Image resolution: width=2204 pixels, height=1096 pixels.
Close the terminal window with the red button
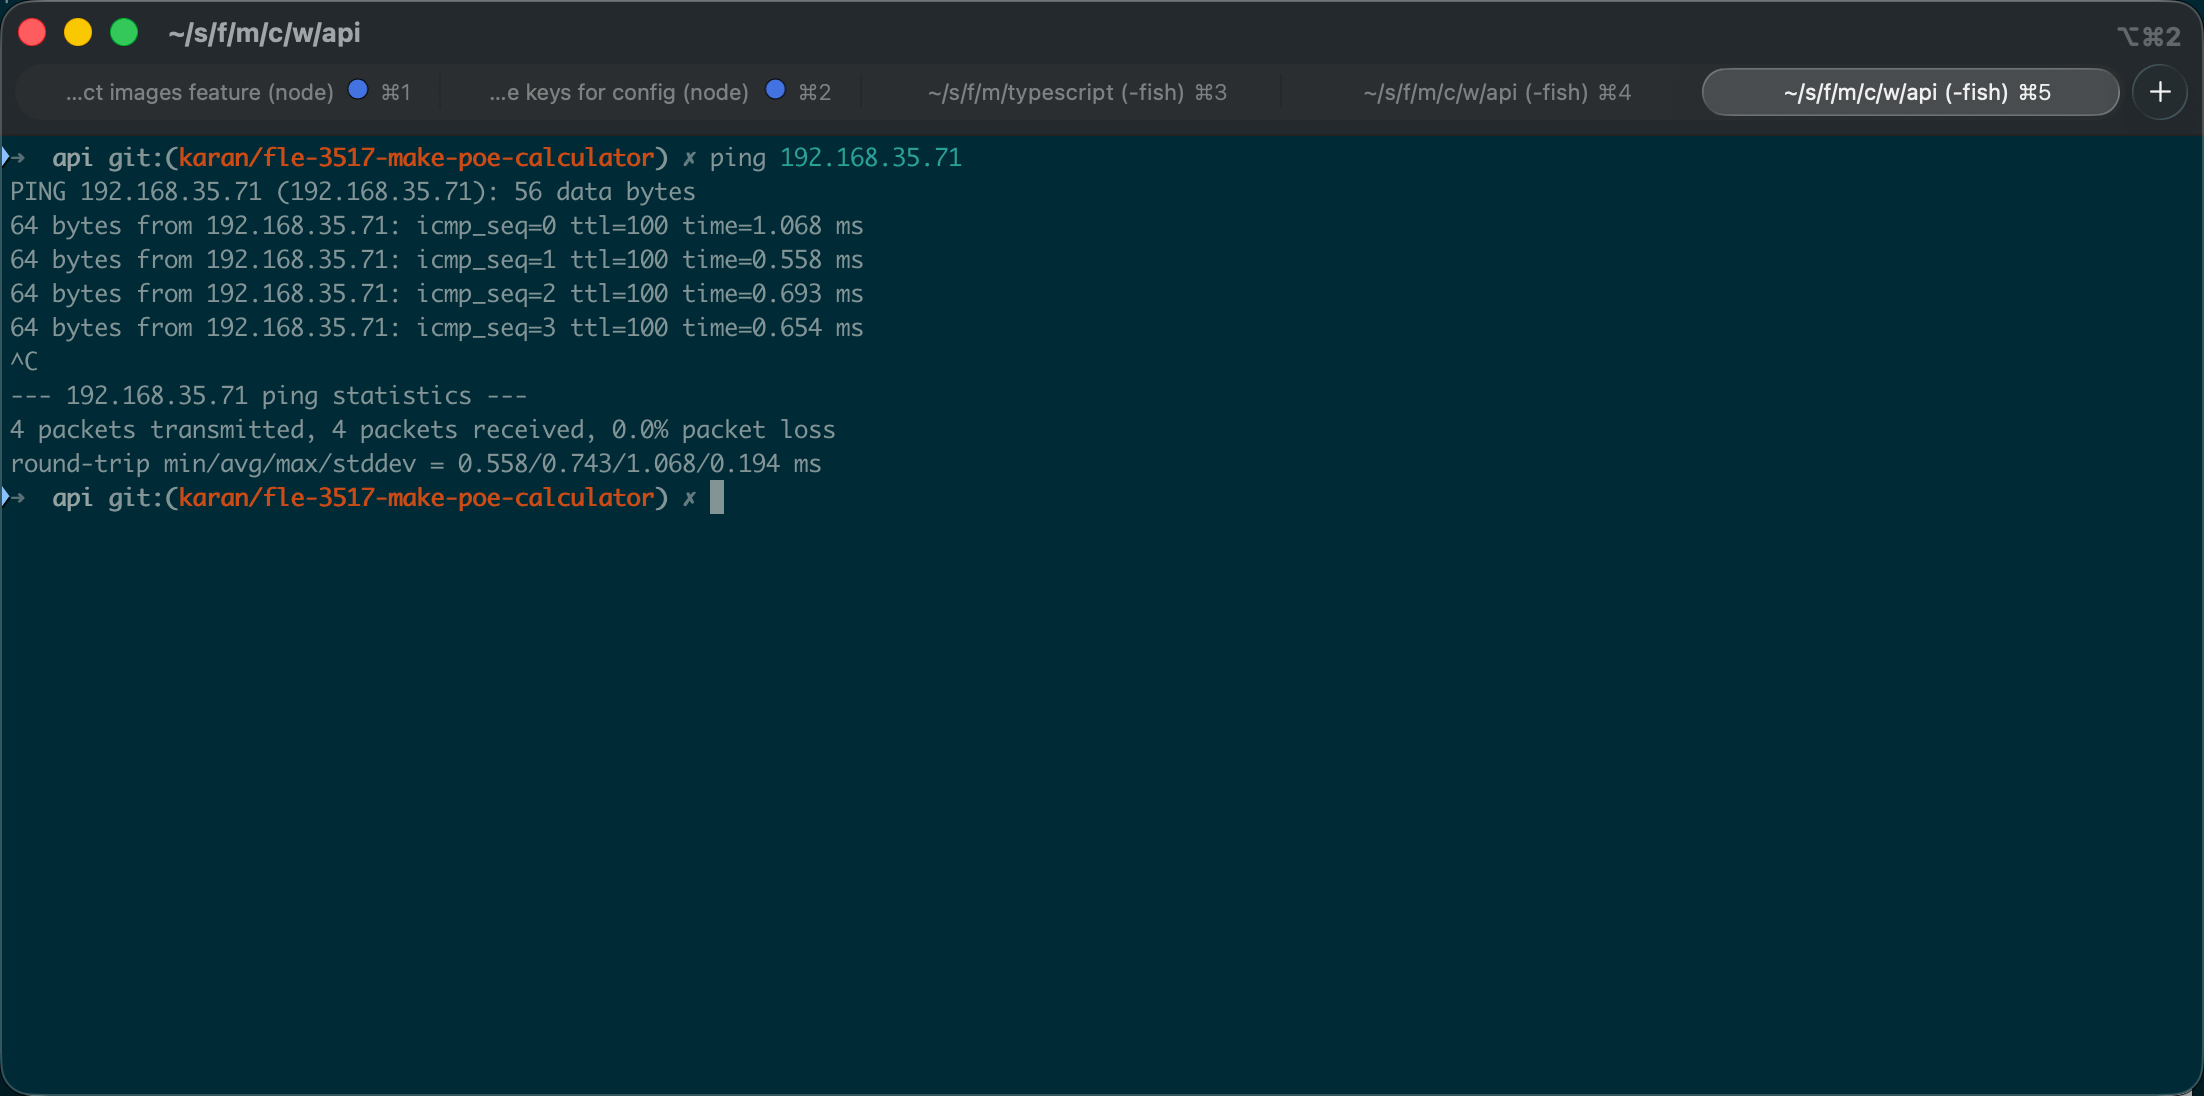[32, 33]
